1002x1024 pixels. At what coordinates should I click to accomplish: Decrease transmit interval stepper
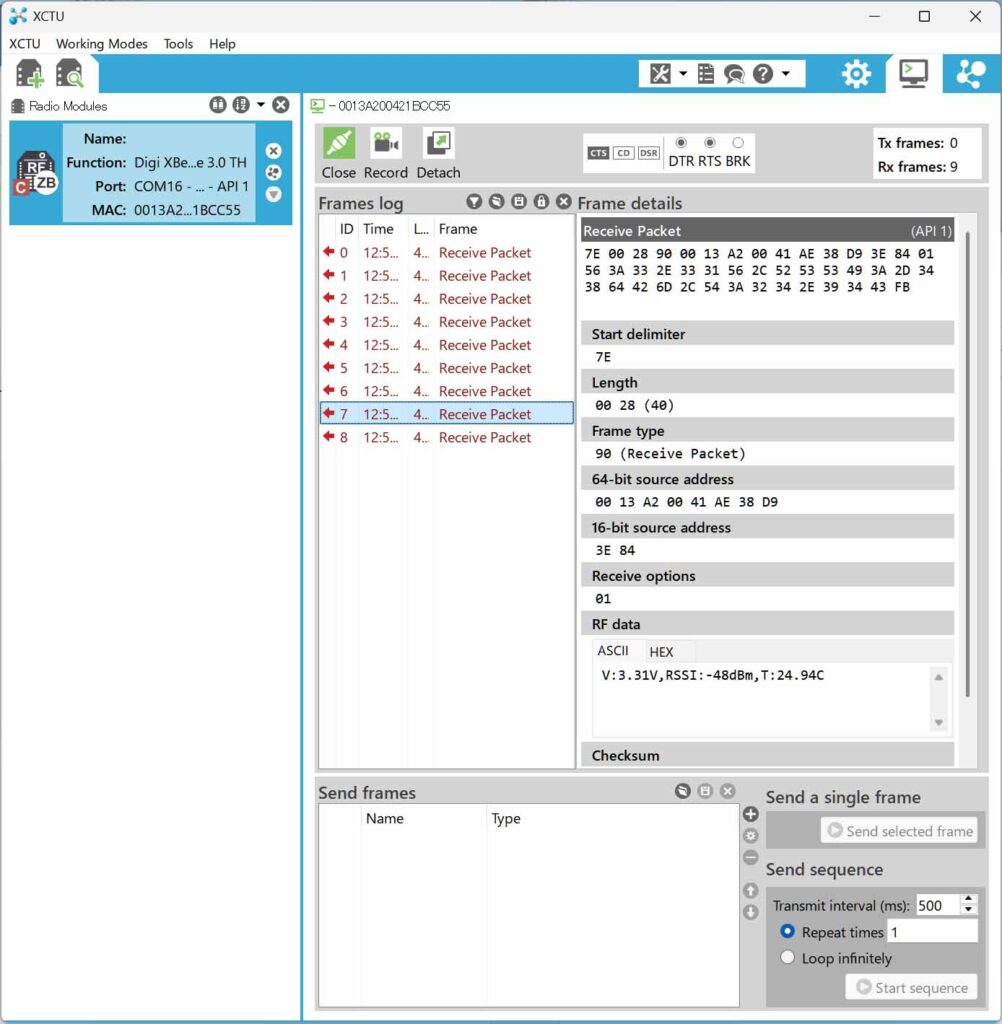pos(969,910)
